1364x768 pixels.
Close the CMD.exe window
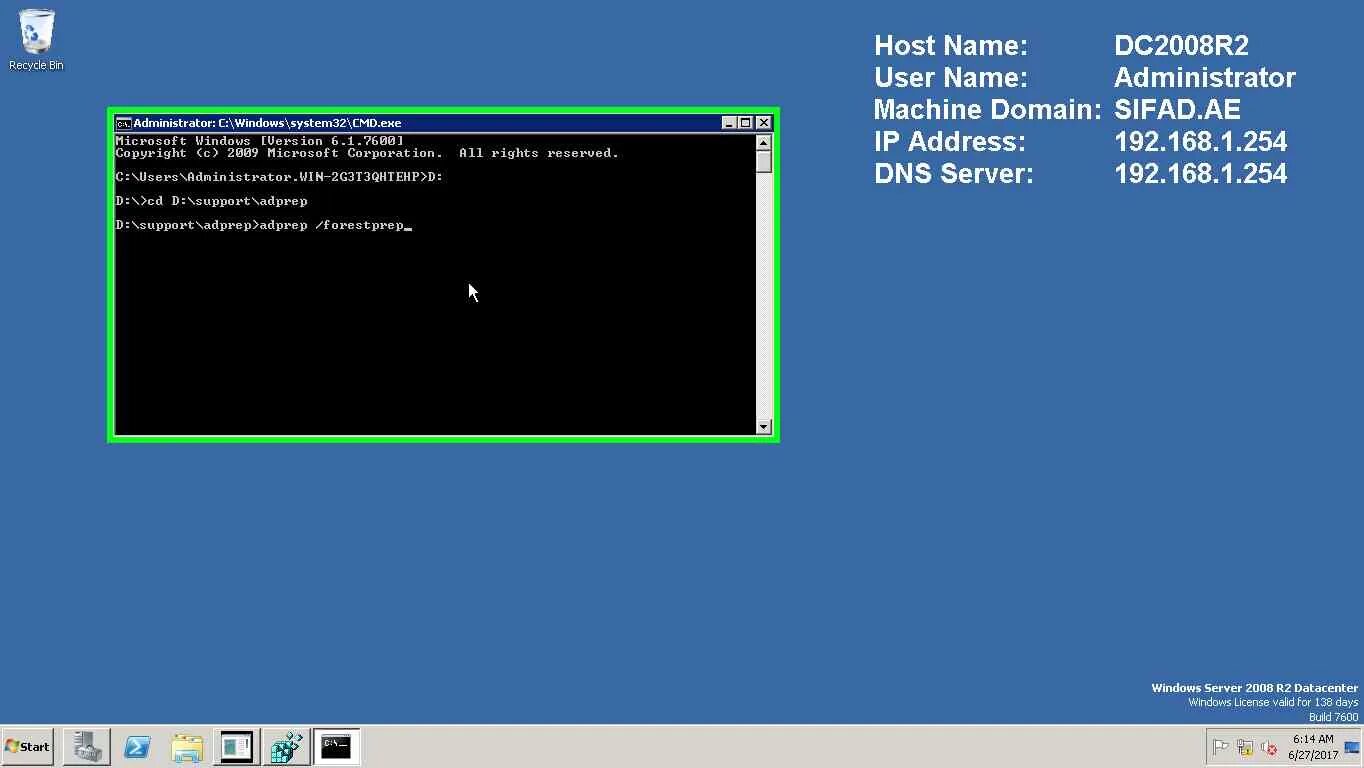tap(764, 123)
